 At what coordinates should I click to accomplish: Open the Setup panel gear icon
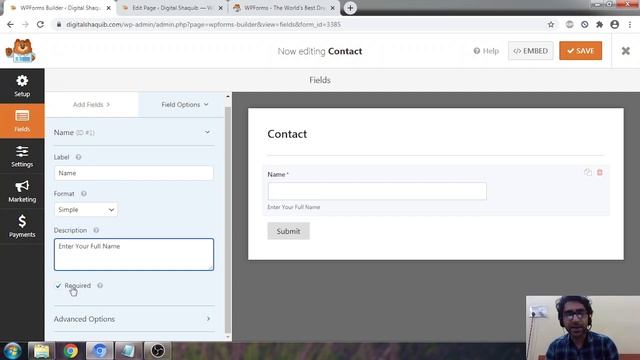pos(22,81)
